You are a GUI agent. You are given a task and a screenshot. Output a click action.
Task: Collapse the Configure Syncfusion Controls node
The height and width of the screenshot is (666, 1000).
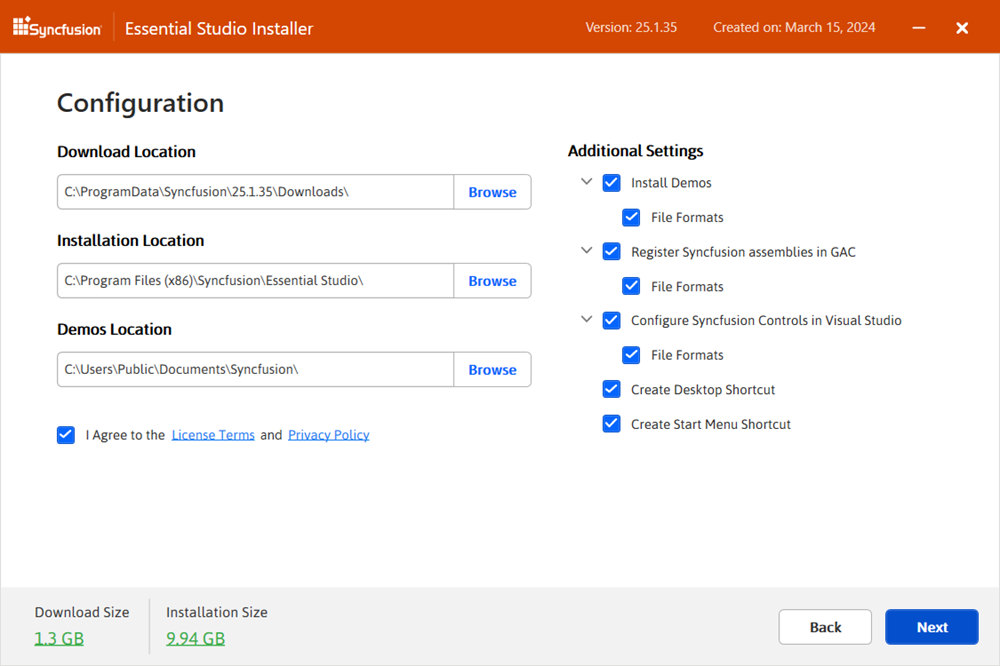587,320
